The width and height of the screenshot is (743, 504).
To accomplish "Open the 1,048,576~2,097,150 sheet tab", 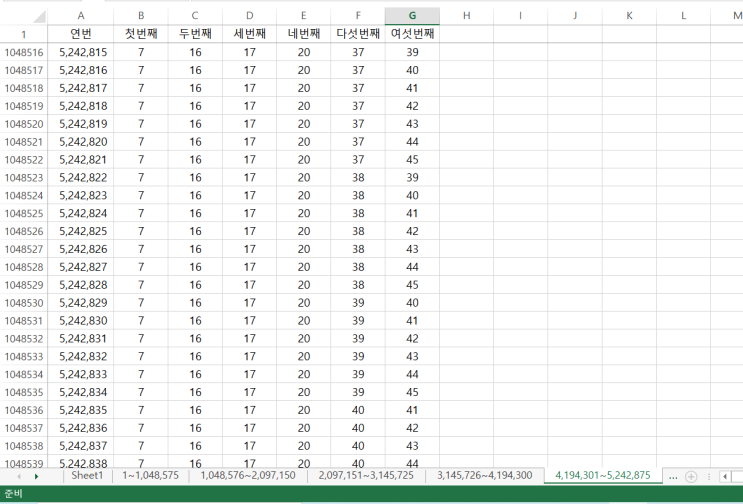I will point(248,475).
